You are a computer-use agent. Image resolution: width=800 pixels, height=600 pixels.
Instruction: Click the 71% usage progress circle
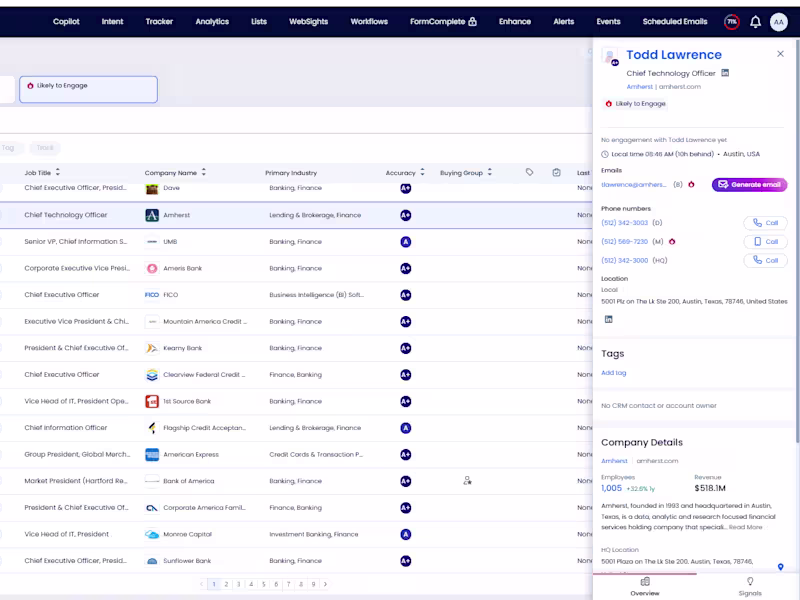click(732, 21)
